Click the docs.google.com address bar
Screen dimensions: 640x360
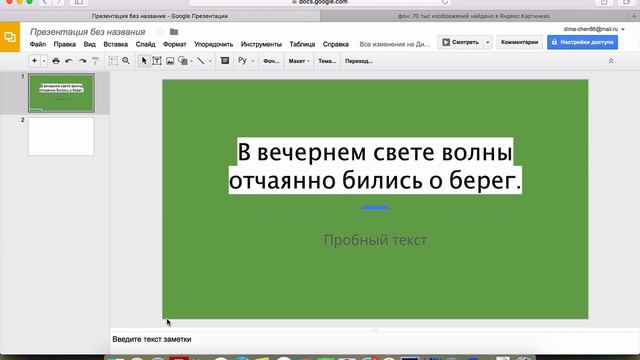pyautogui.click(x=320, y=2)
